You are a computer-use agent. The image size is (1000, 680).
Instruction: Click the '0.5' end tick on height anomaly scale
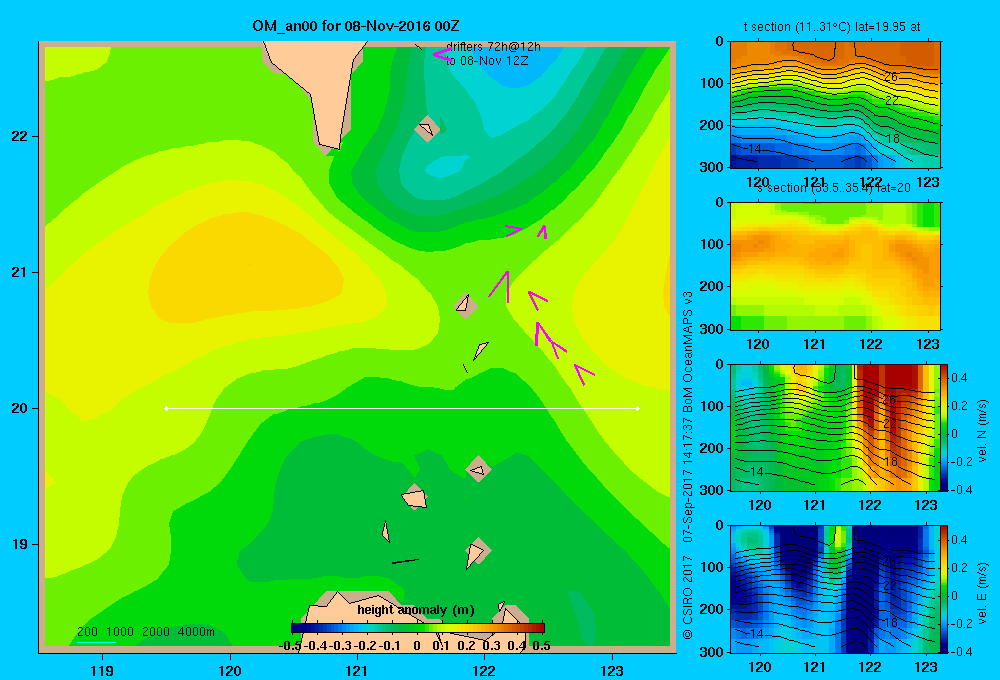coord(541,646)
